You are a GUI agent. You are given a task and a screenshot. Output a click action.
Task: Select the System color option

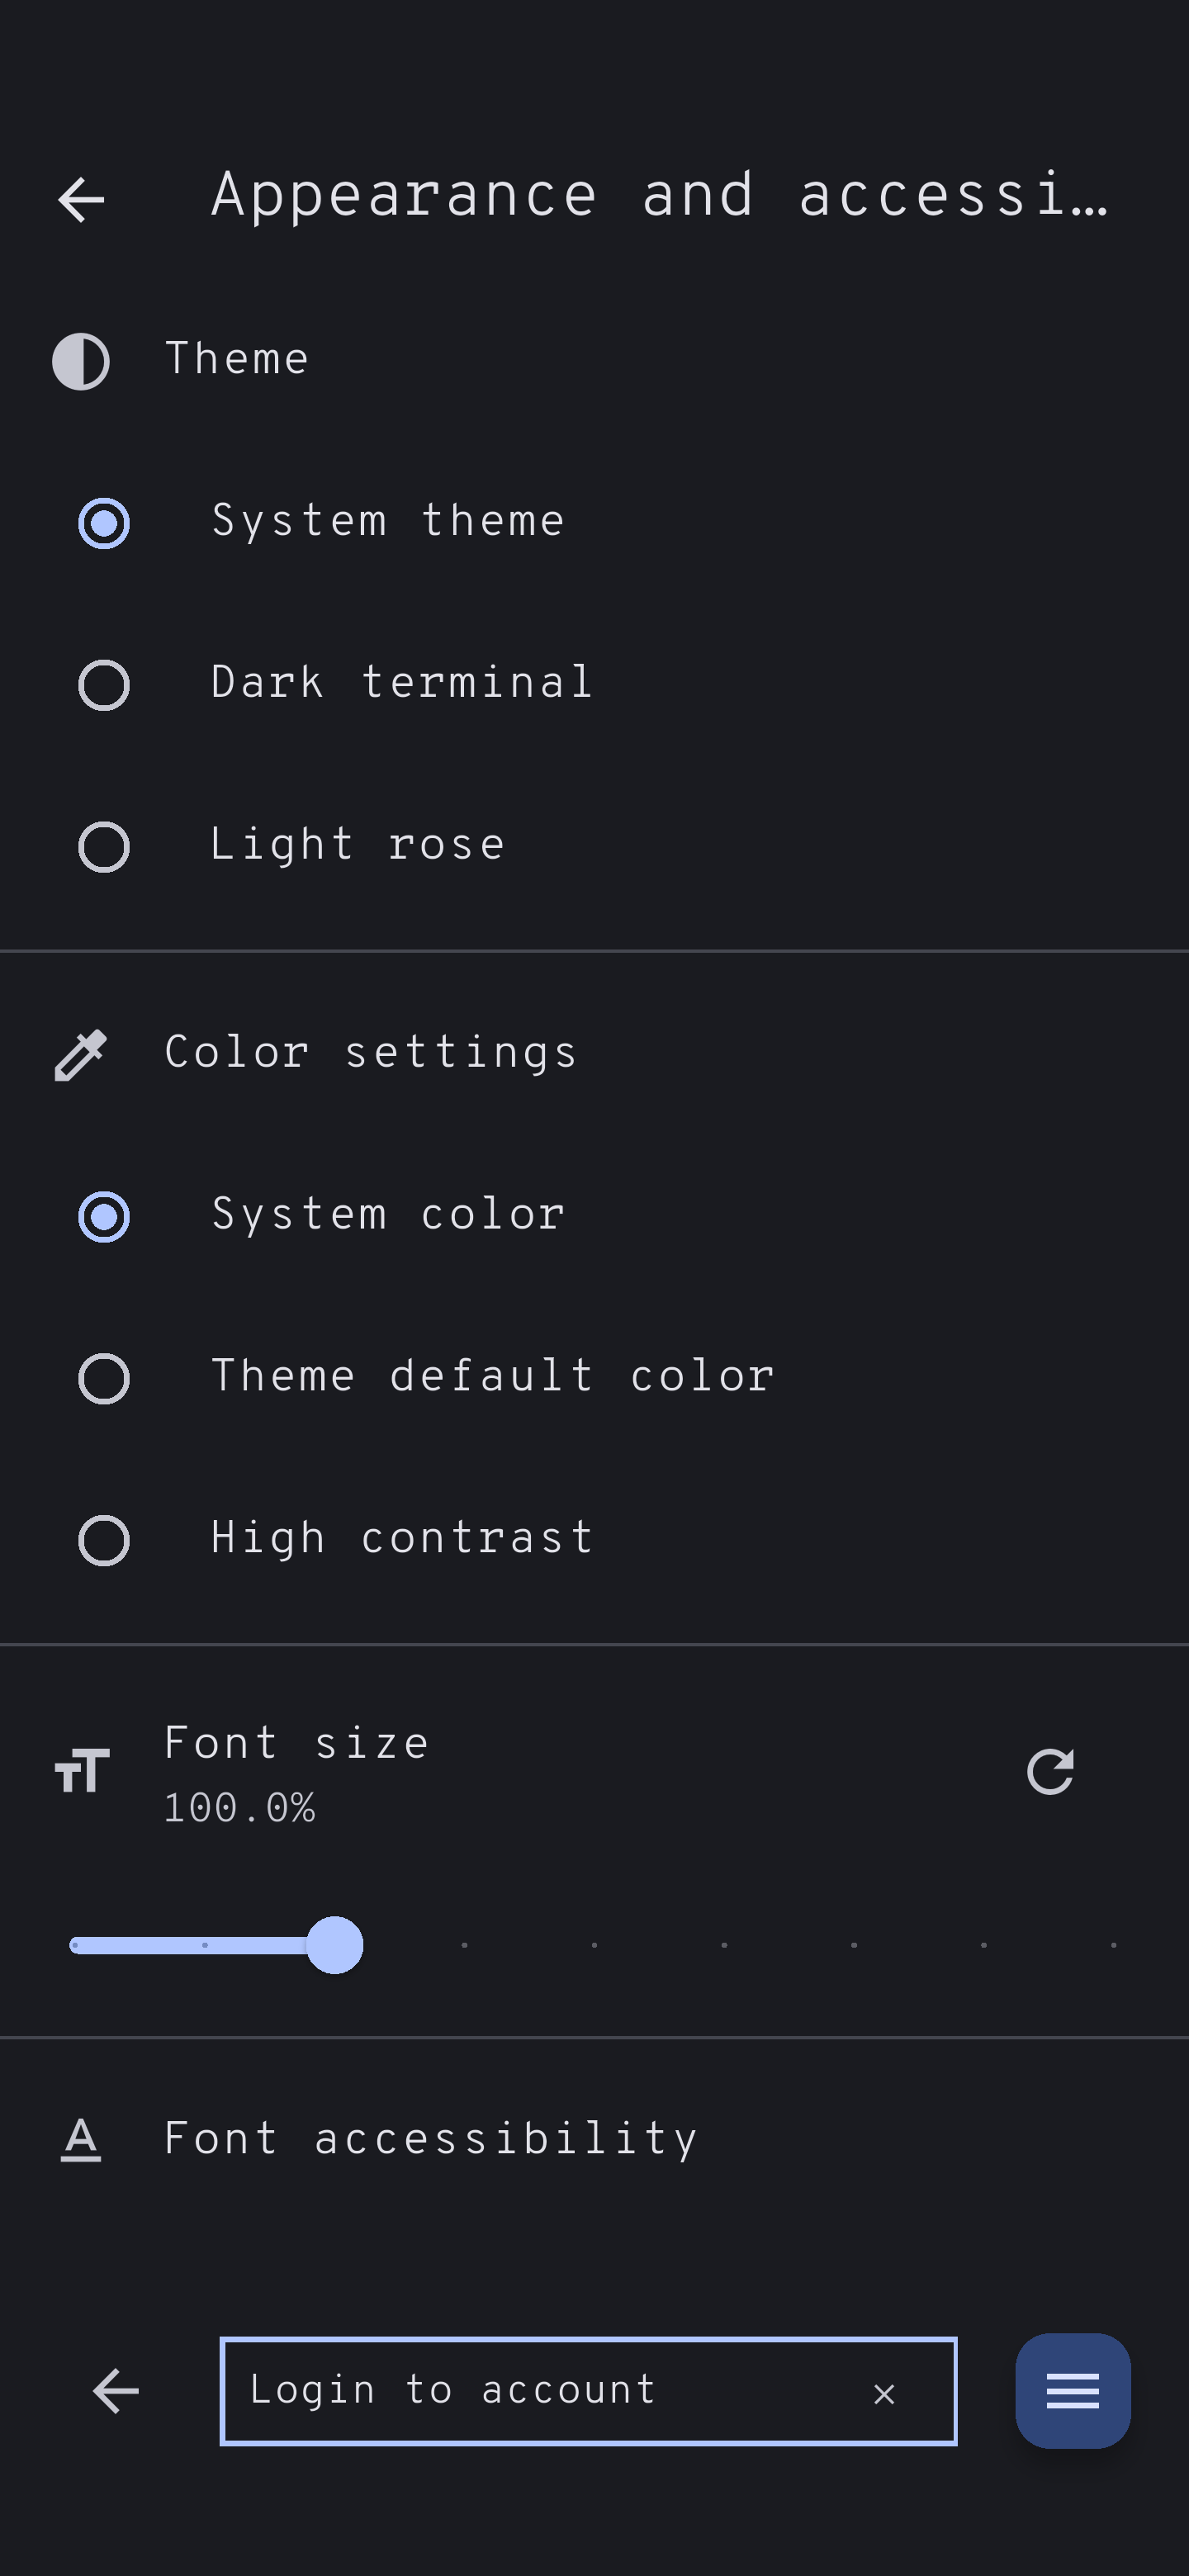click(104, 1217)
